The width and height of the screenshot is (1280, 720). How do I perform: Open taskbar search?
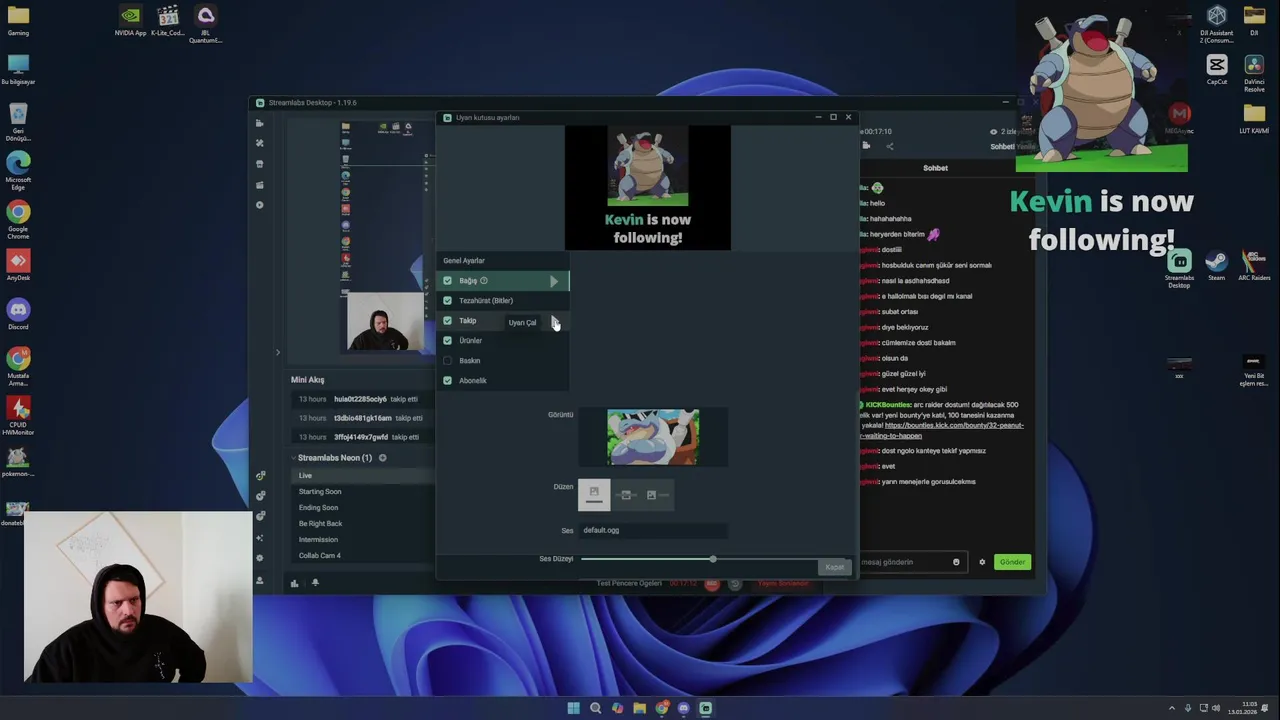coord(595,708)
